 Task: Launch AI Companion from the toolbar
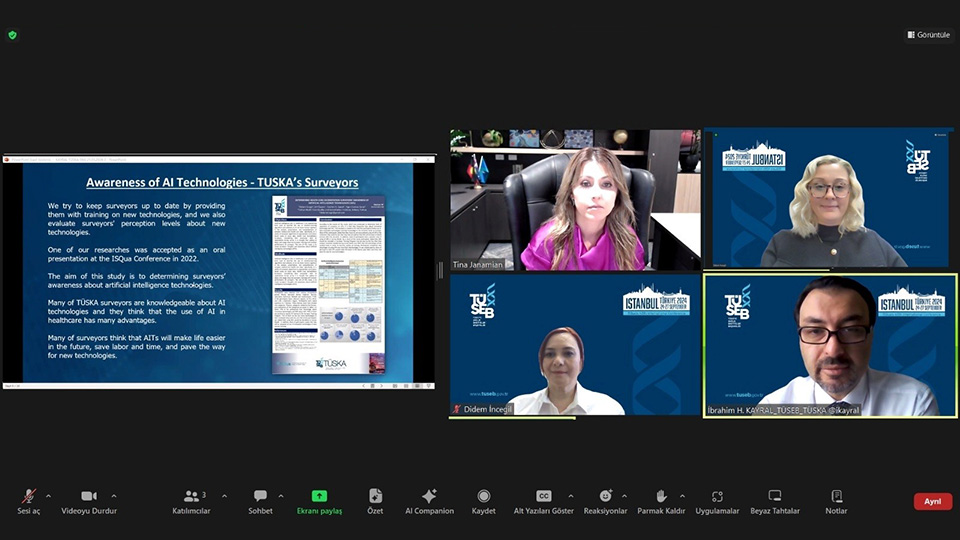[x=429, y=501]
